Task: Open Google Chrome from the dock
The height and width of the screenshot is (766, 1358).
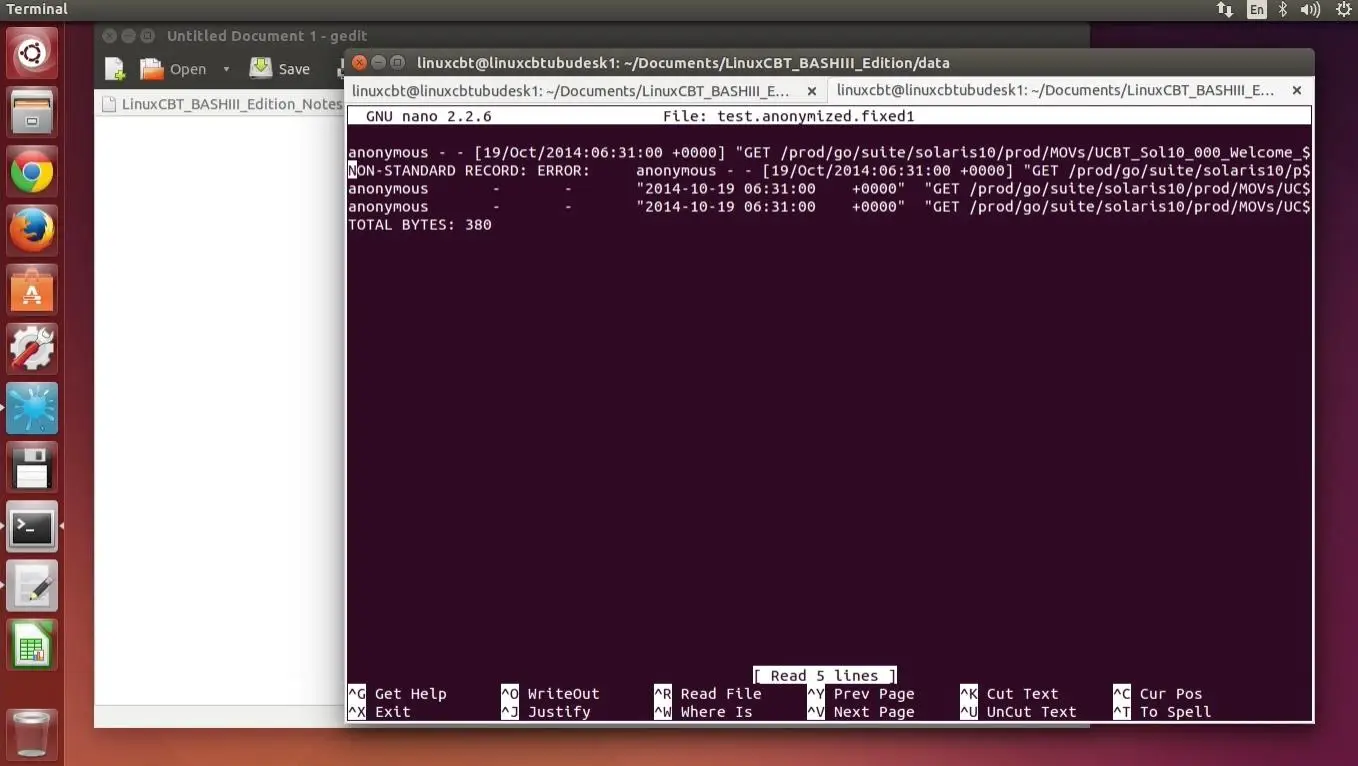Action: (x=32, y=172)
